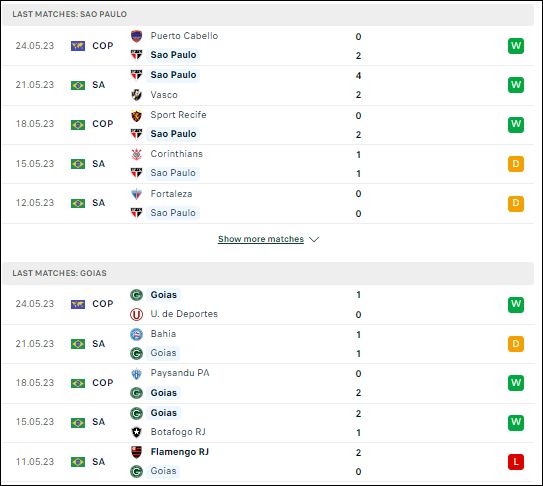
Task: Click the W badge for Sao Paulo vs Vasco
Action: 516,85
